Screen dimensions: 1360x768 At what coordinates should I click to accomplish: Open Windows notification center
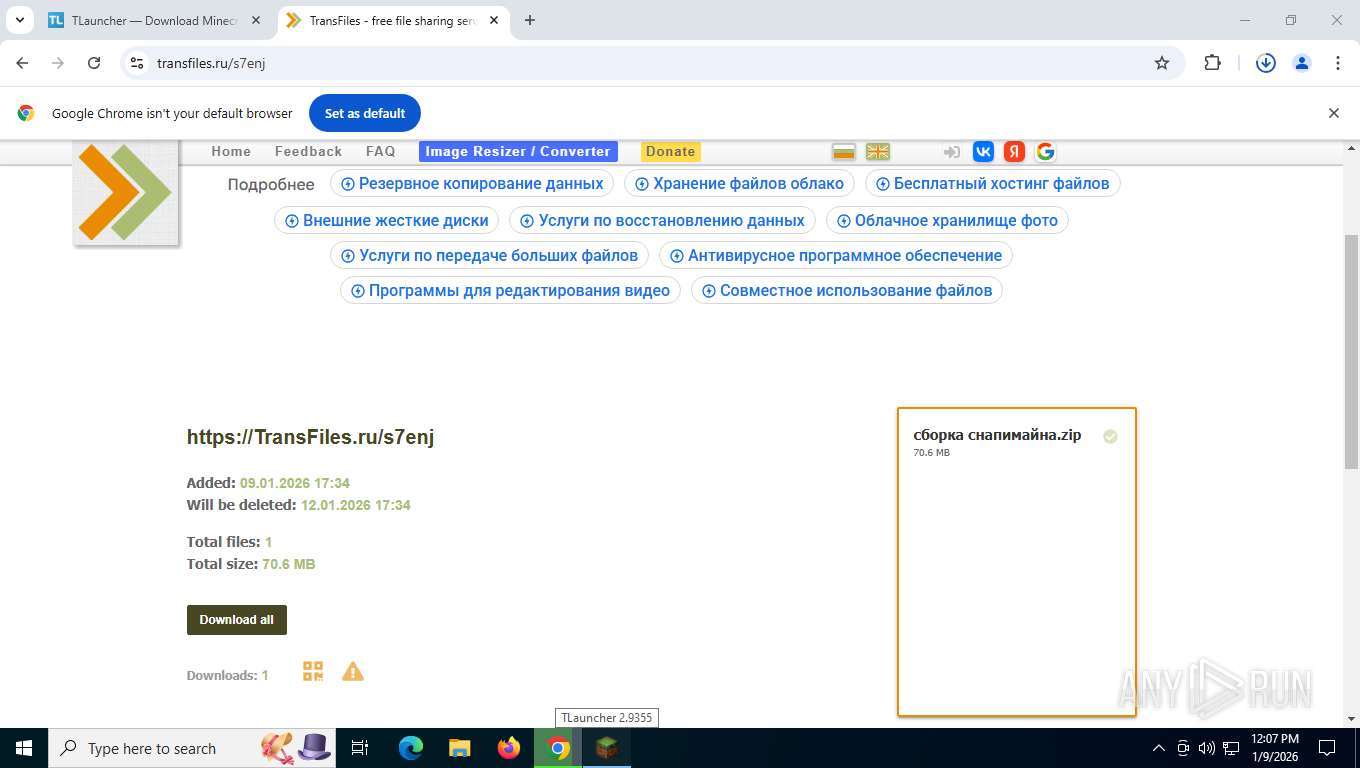1327,748
